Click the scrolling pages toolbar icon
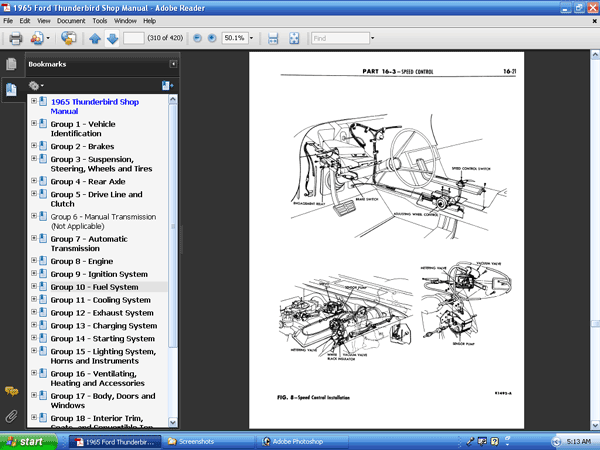Image resolution: width=600 pixels, height=450 pixels. (273, 38)
